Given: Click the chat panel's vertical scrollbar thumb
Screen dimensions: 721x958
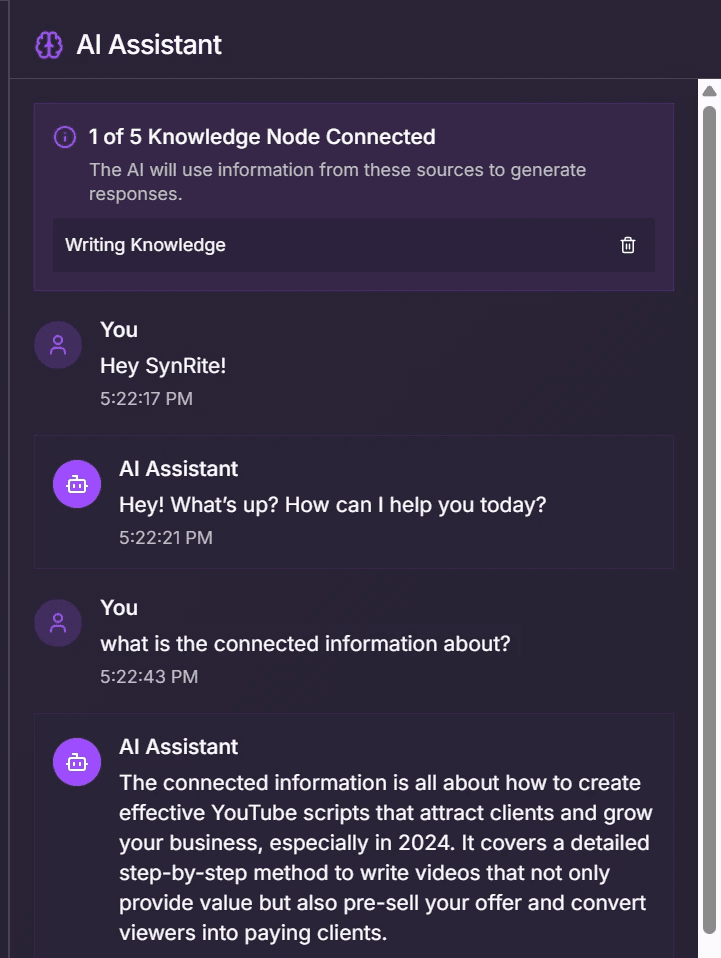Looking at the screenshot, I should (709, 520).
